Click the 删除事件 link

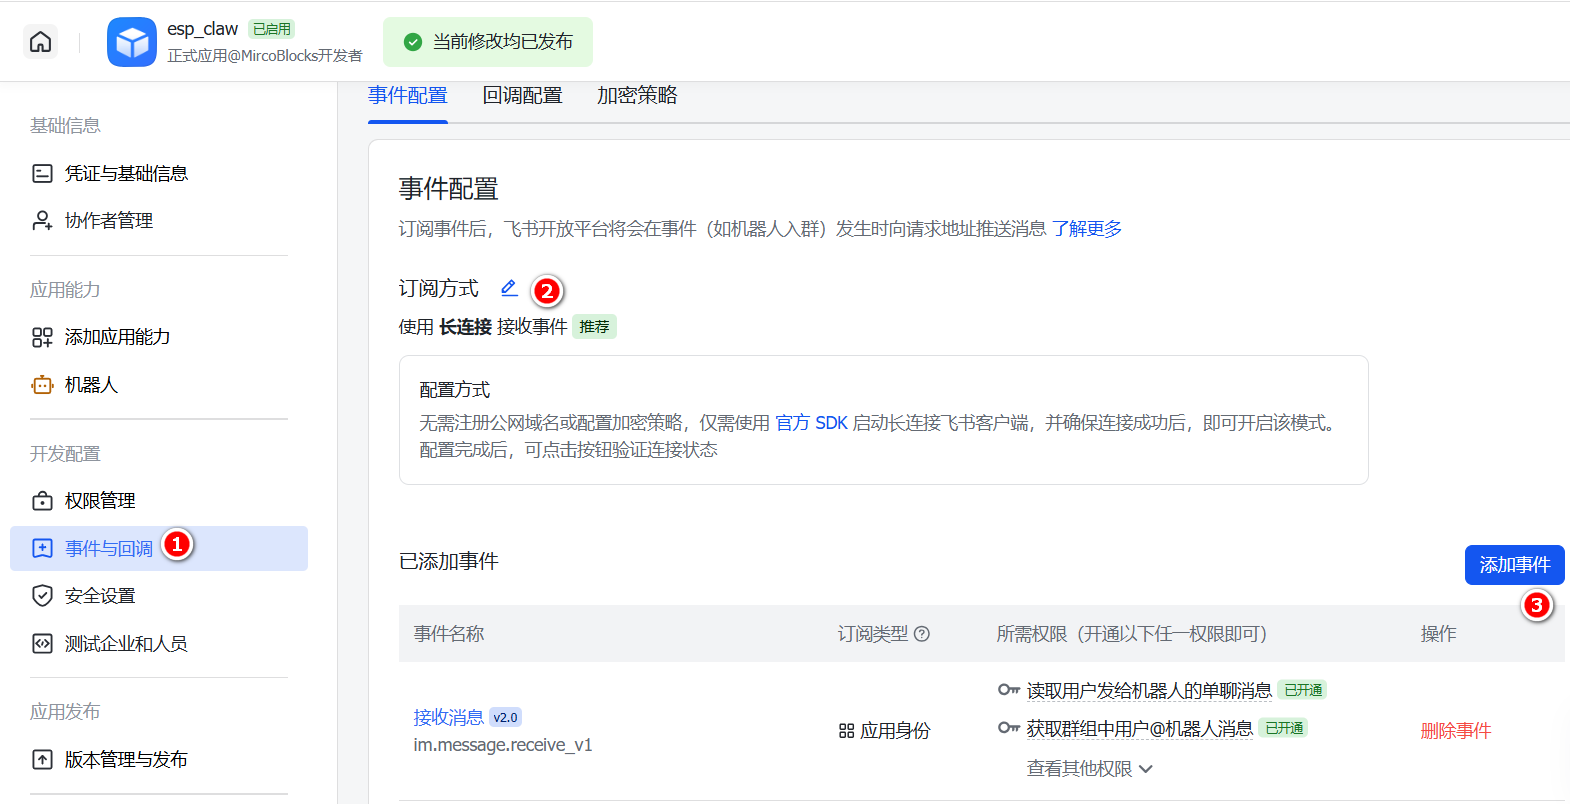(x=1455, y=731)
